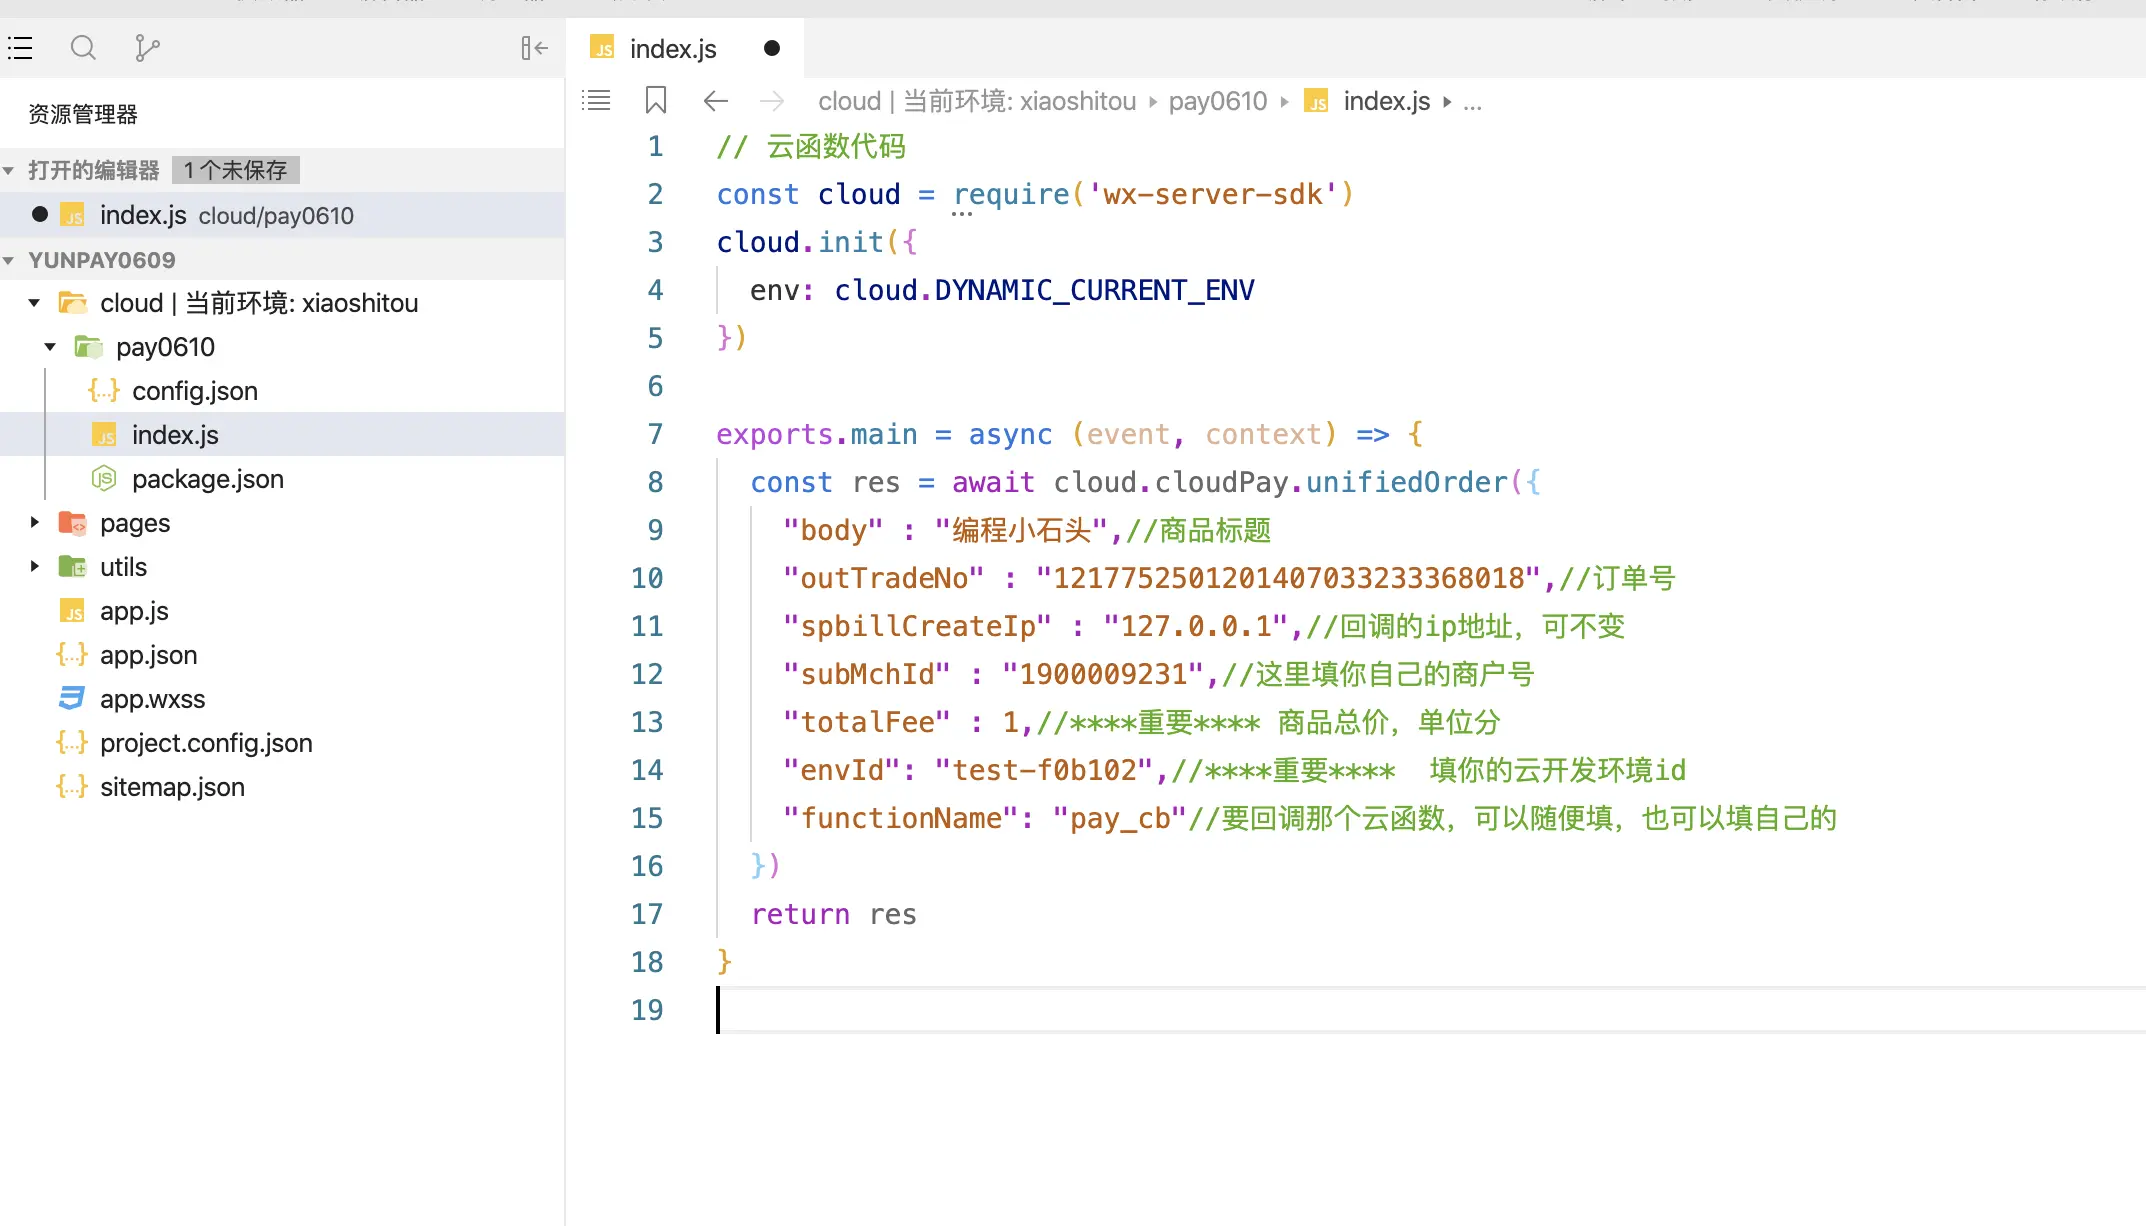The width and height of the screenshot is (2146, 1226).
Task: Collapse the pay0610 folder
Action: pyautogui.click(x=50, y=347)
